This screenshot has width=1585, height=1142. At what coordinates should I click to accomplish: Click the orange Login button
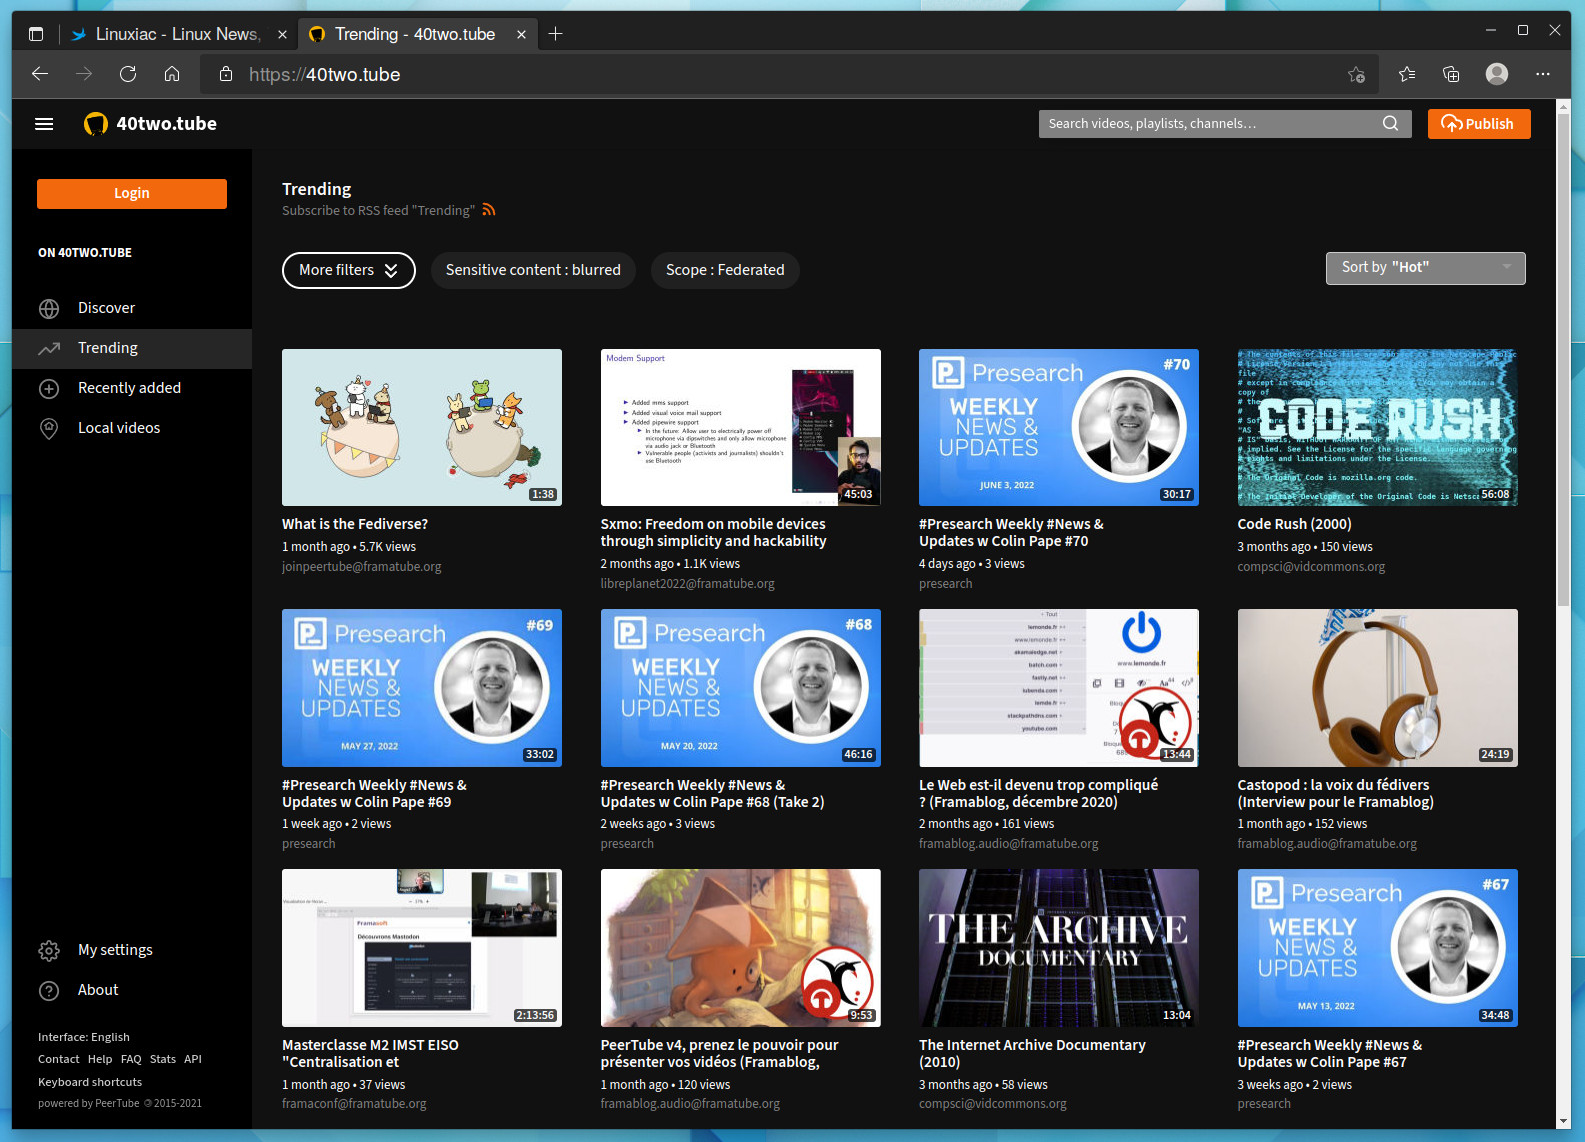(x=132, y=194)
